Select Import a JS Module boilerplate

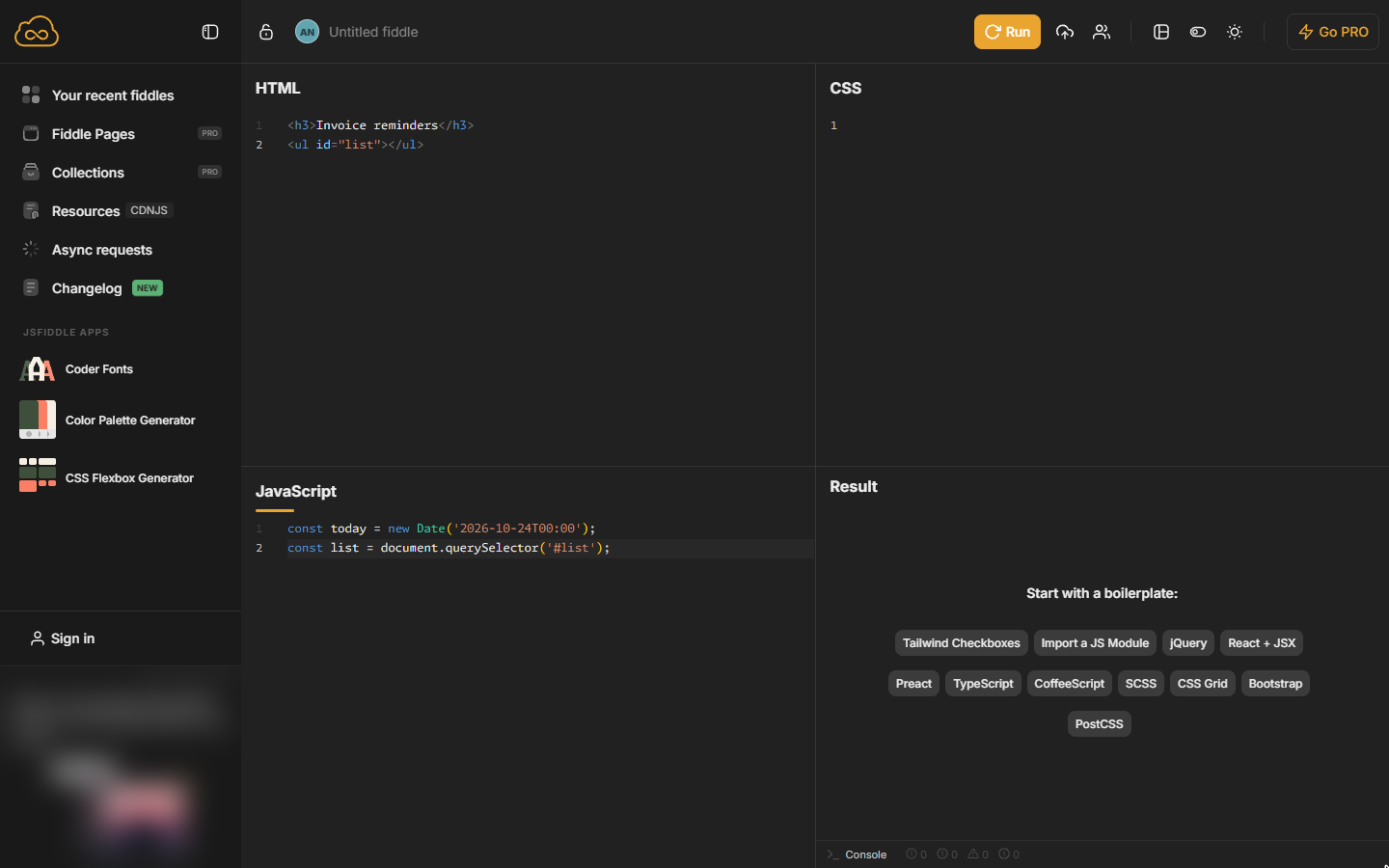1095,643
